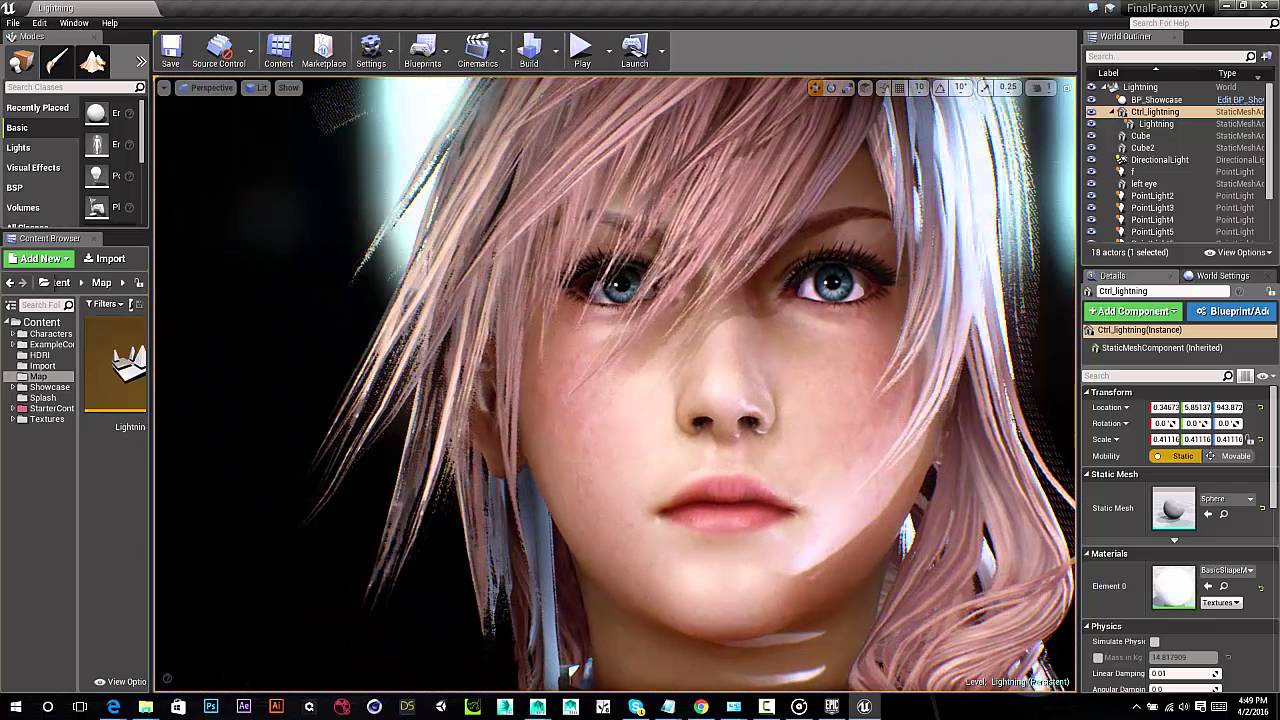Click the Build toolbar icon

pyautogui.click(x=529, y=51)
